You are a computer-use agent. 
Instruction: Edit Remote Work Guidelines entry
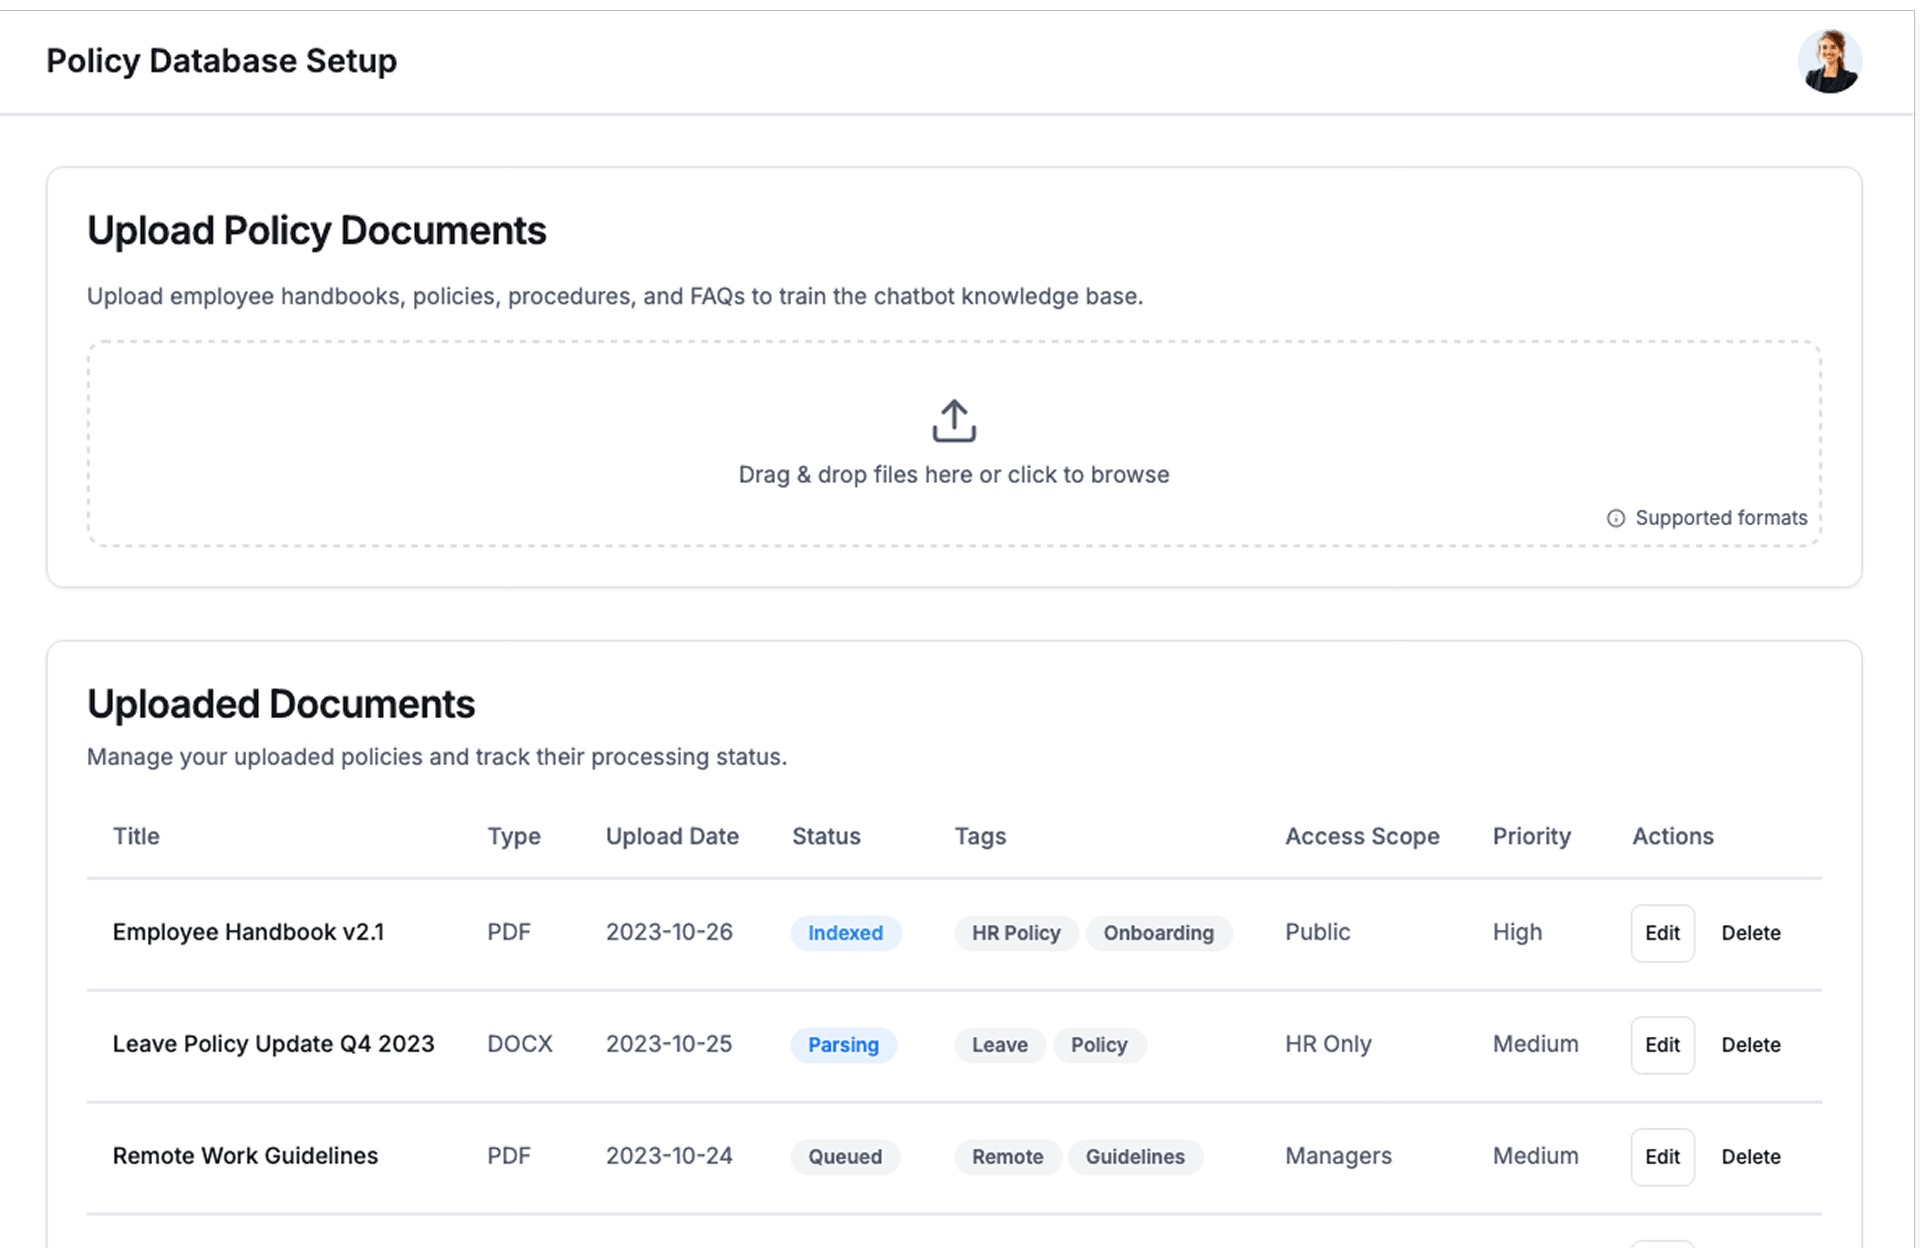coord(1661,1157)
